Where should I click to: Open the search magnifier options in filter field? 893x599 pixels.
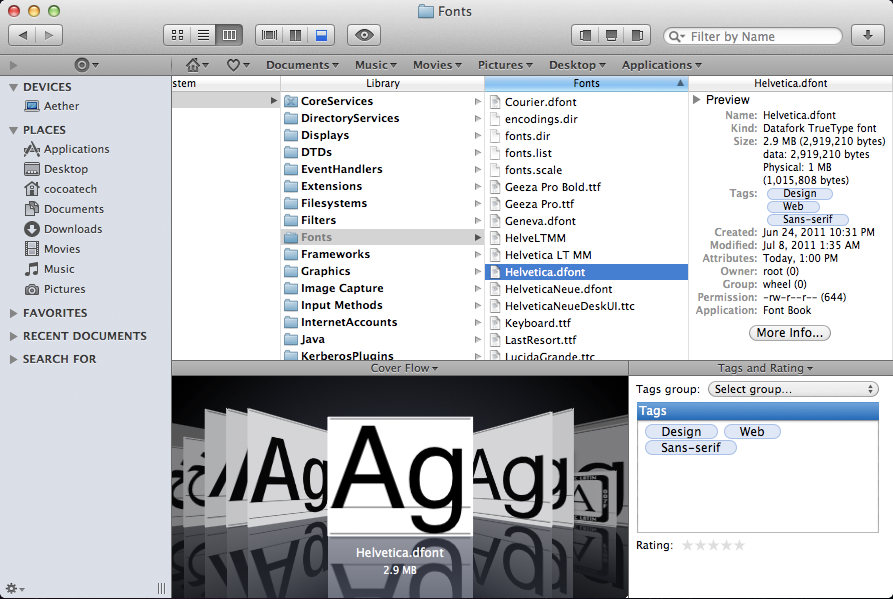677,36
